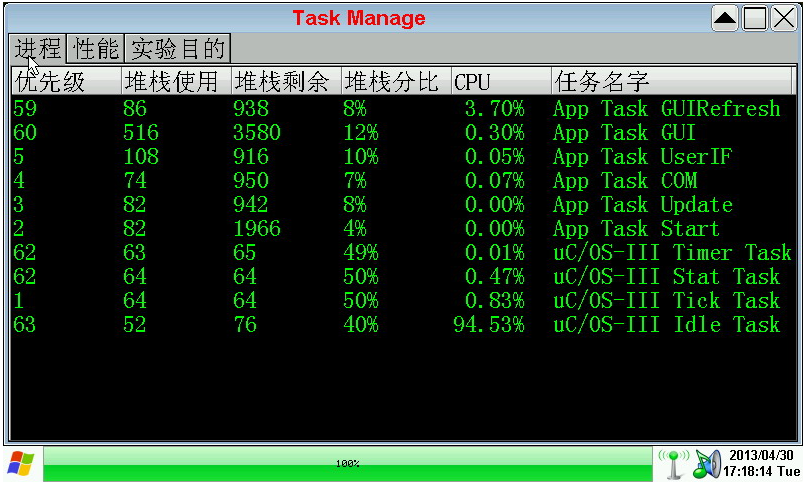Image resolution: width=809 pixels, height=485 pixels.
Task: Click the 堆栈分比 column header
Action: [x=396, y=81]
